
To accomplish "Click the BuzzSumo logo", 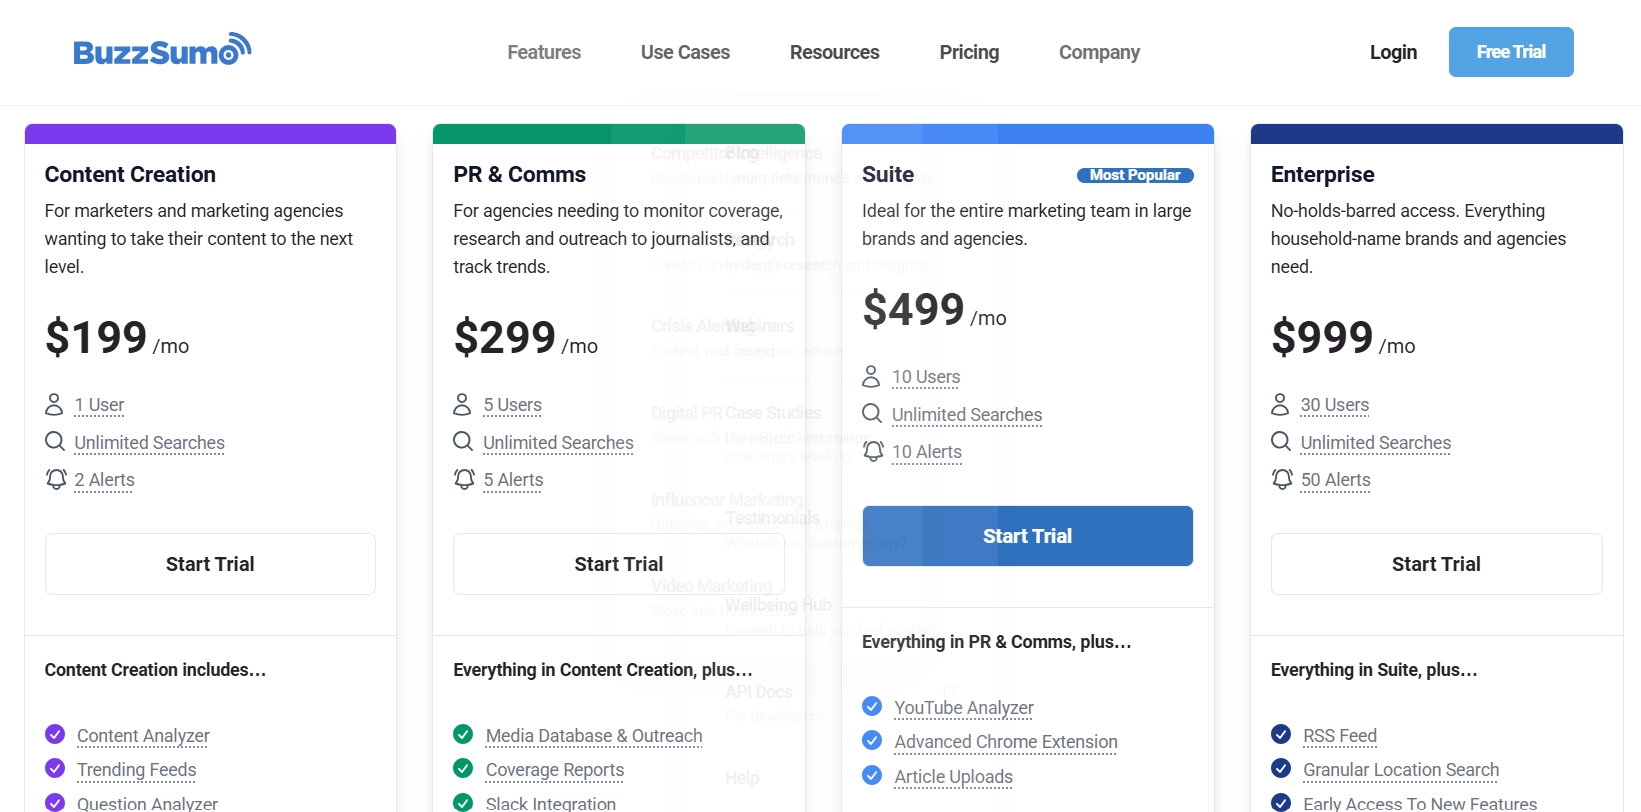I will [x=162, y=51].
